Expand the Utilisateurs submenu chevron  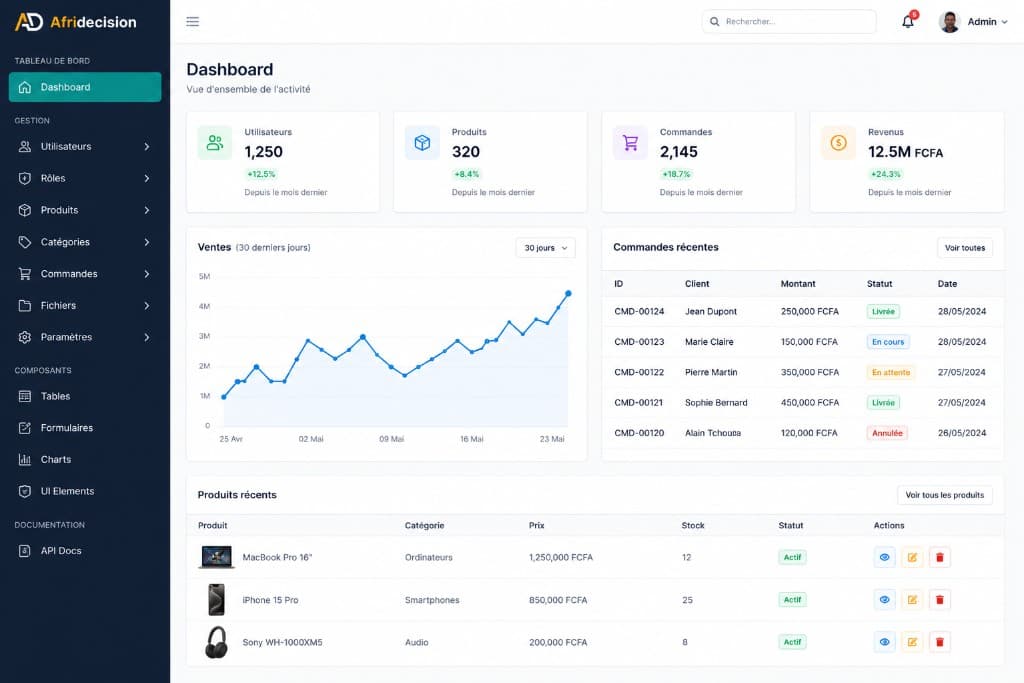pyautogui.click(x=147, y=146)
